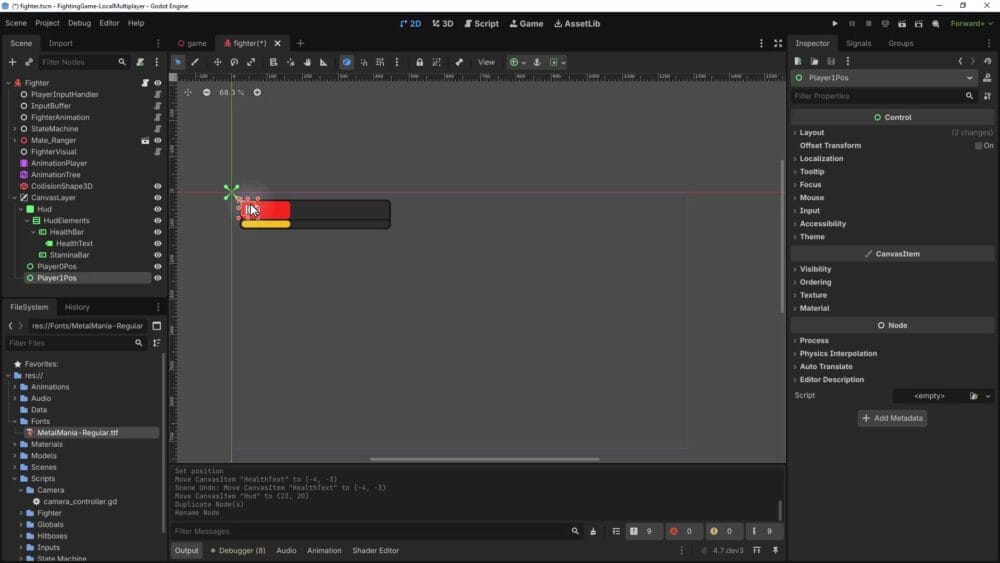Run the project with play button
The width and height of the screenshot is (1000, 563).
tap(834, 24)
